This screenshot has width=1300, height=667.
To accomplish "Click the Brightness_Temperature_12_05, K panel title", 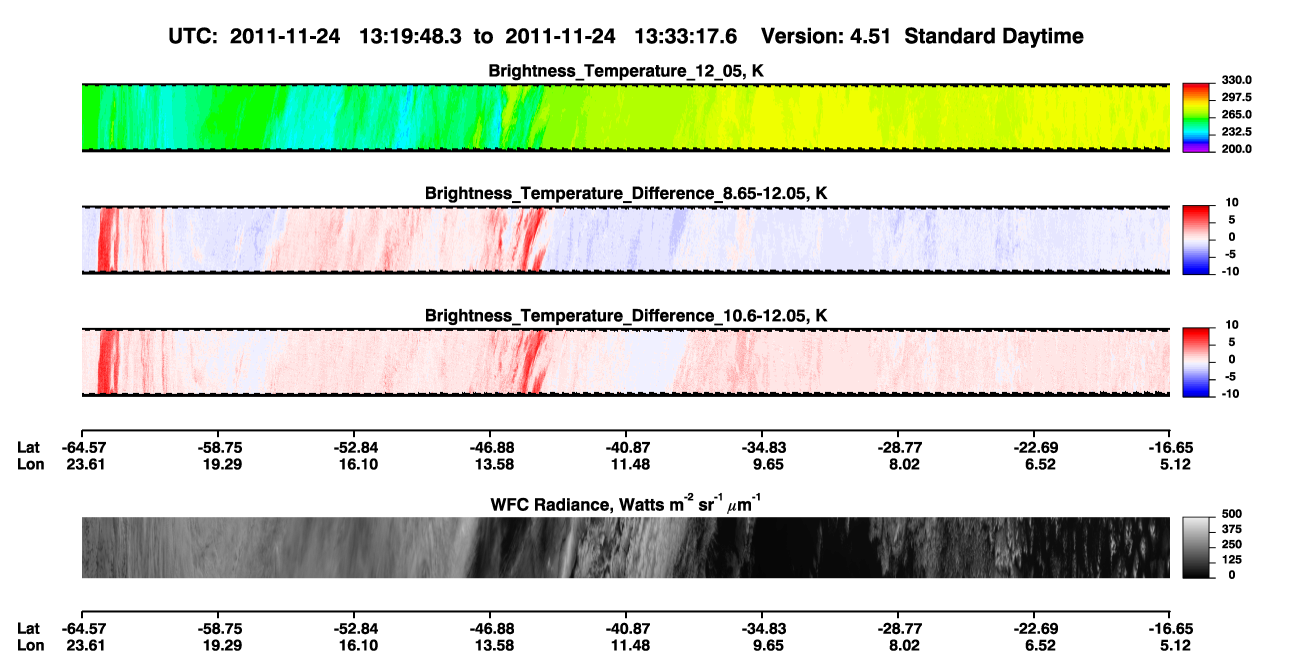I will [626, 71].
